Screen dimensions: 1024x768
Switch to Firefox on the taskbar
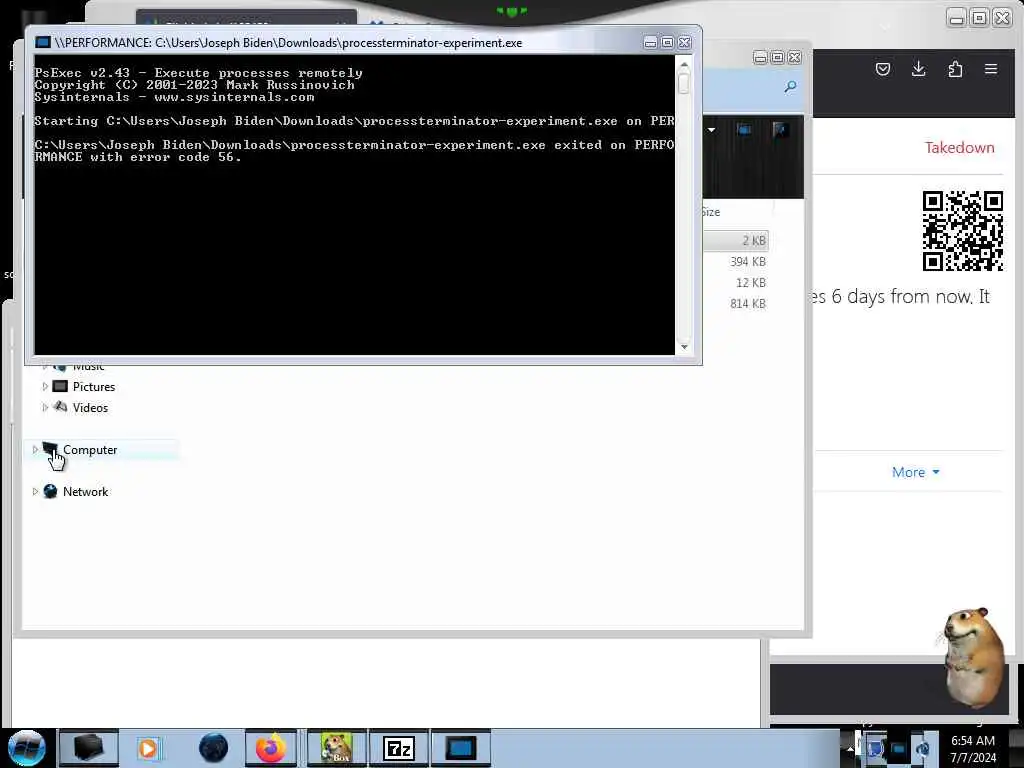[x=271, y=748]
